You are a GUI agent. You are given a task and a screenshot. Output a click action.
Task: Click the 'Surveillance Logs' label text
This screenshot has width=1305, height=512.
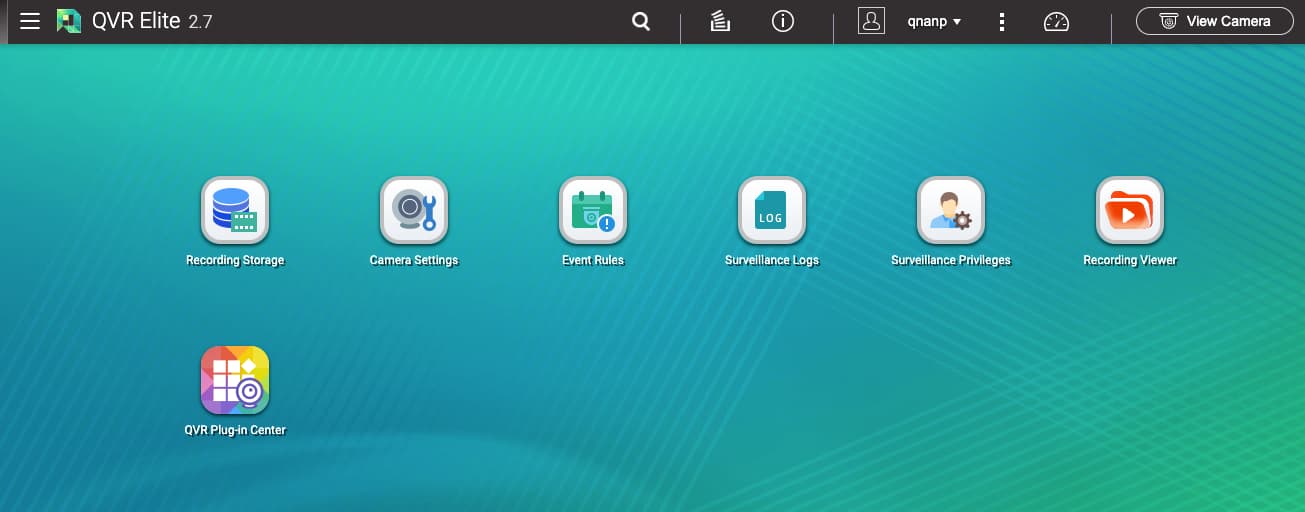pos(772,260)
